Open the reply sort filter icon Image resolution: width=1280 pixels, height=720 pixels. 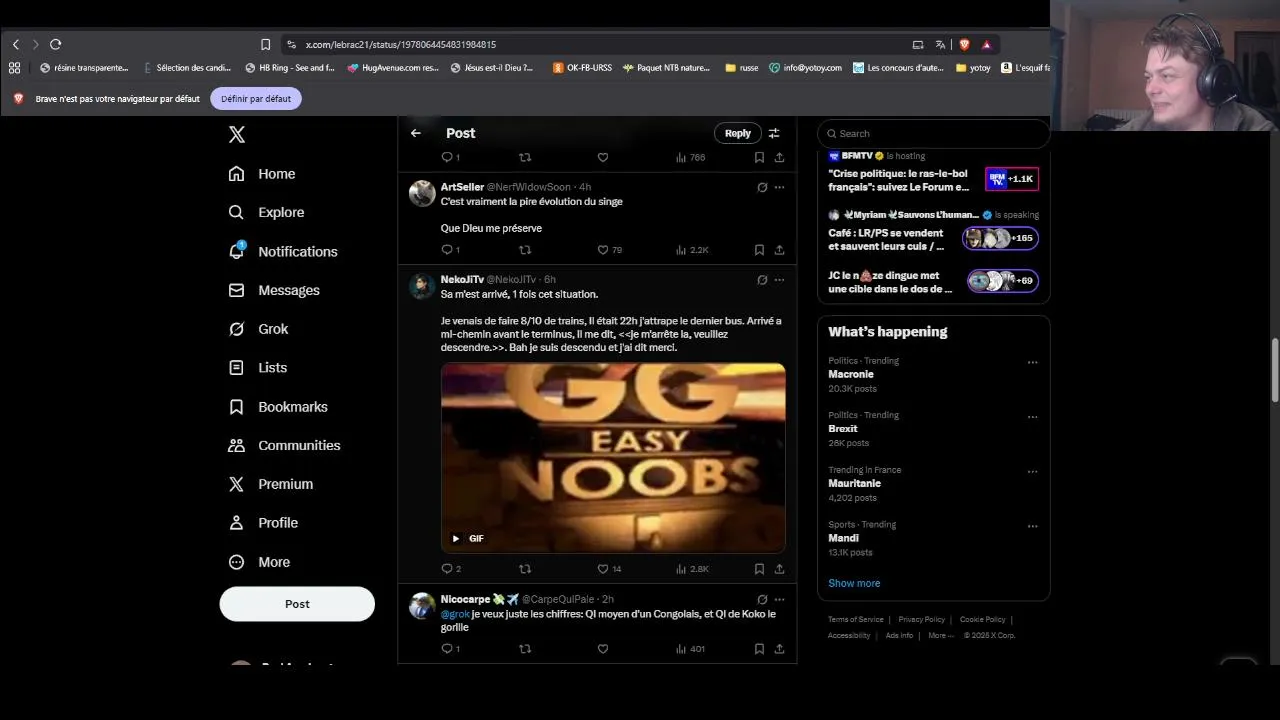(774, 133)
